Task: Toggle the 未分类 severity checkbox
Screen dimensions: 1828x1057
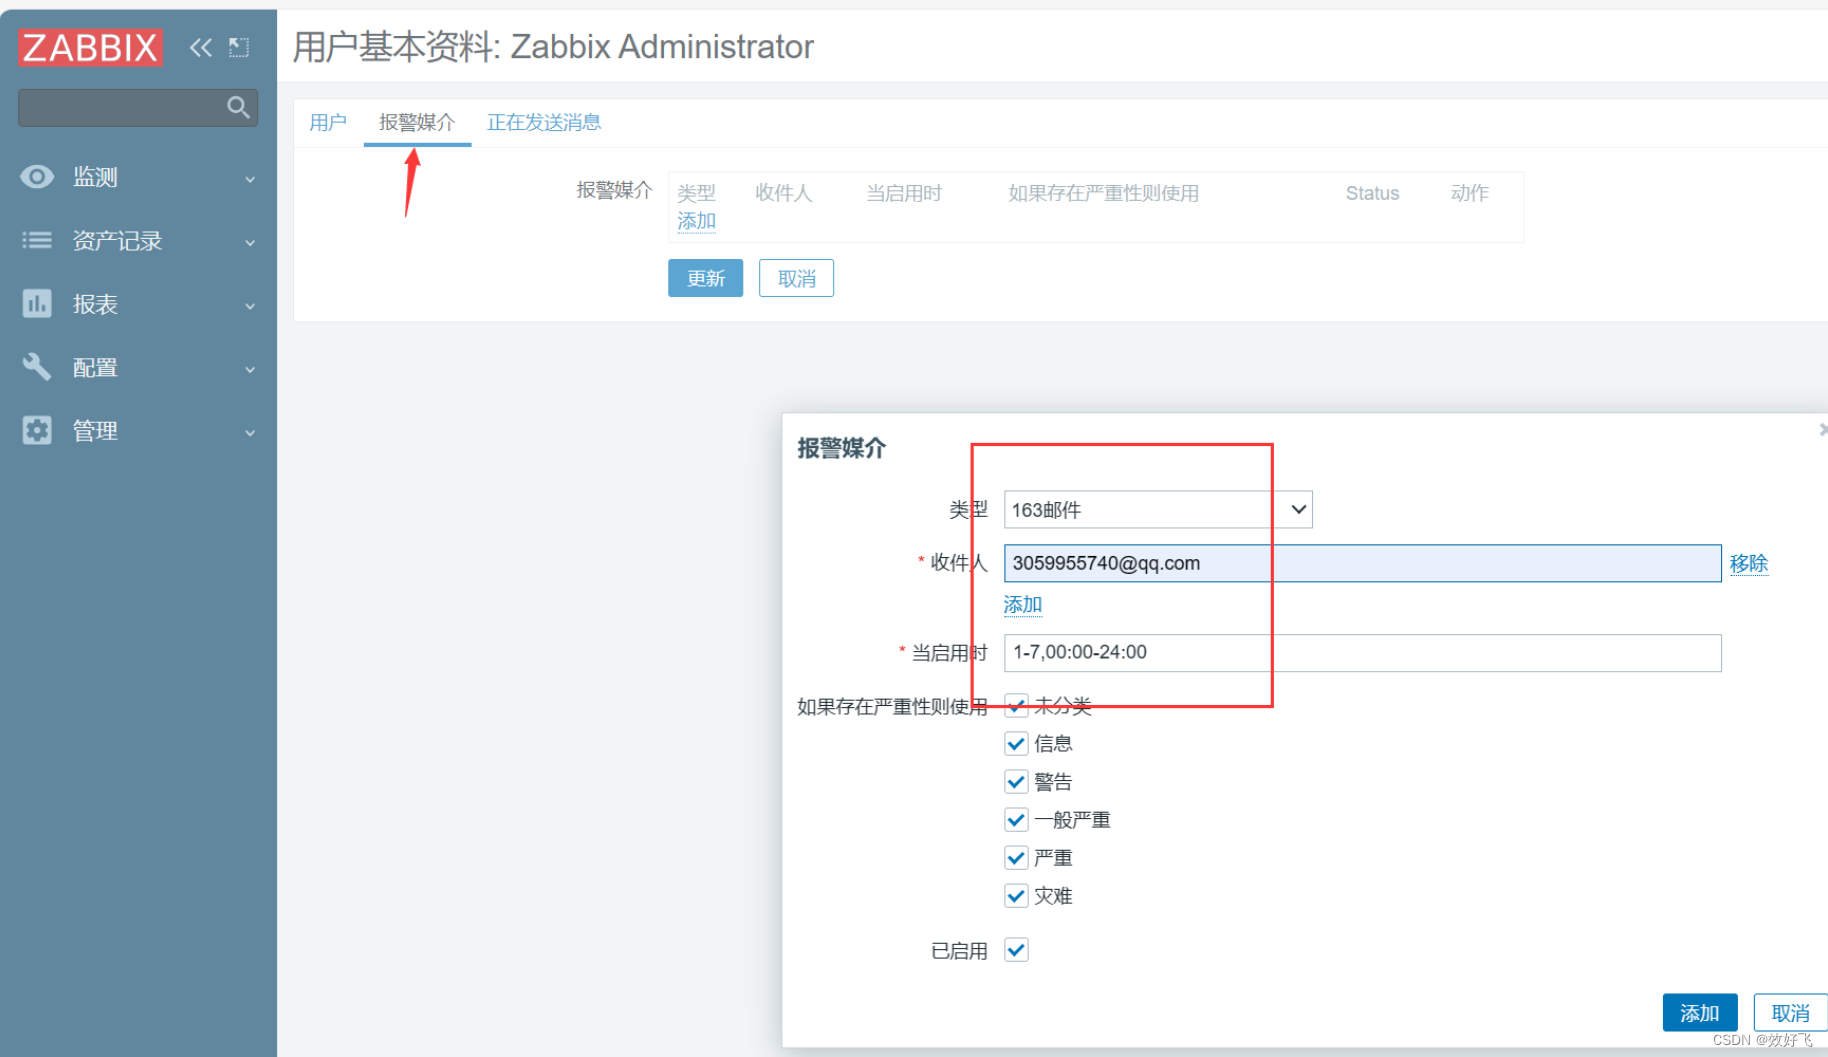Action: tap(1016, 706)
